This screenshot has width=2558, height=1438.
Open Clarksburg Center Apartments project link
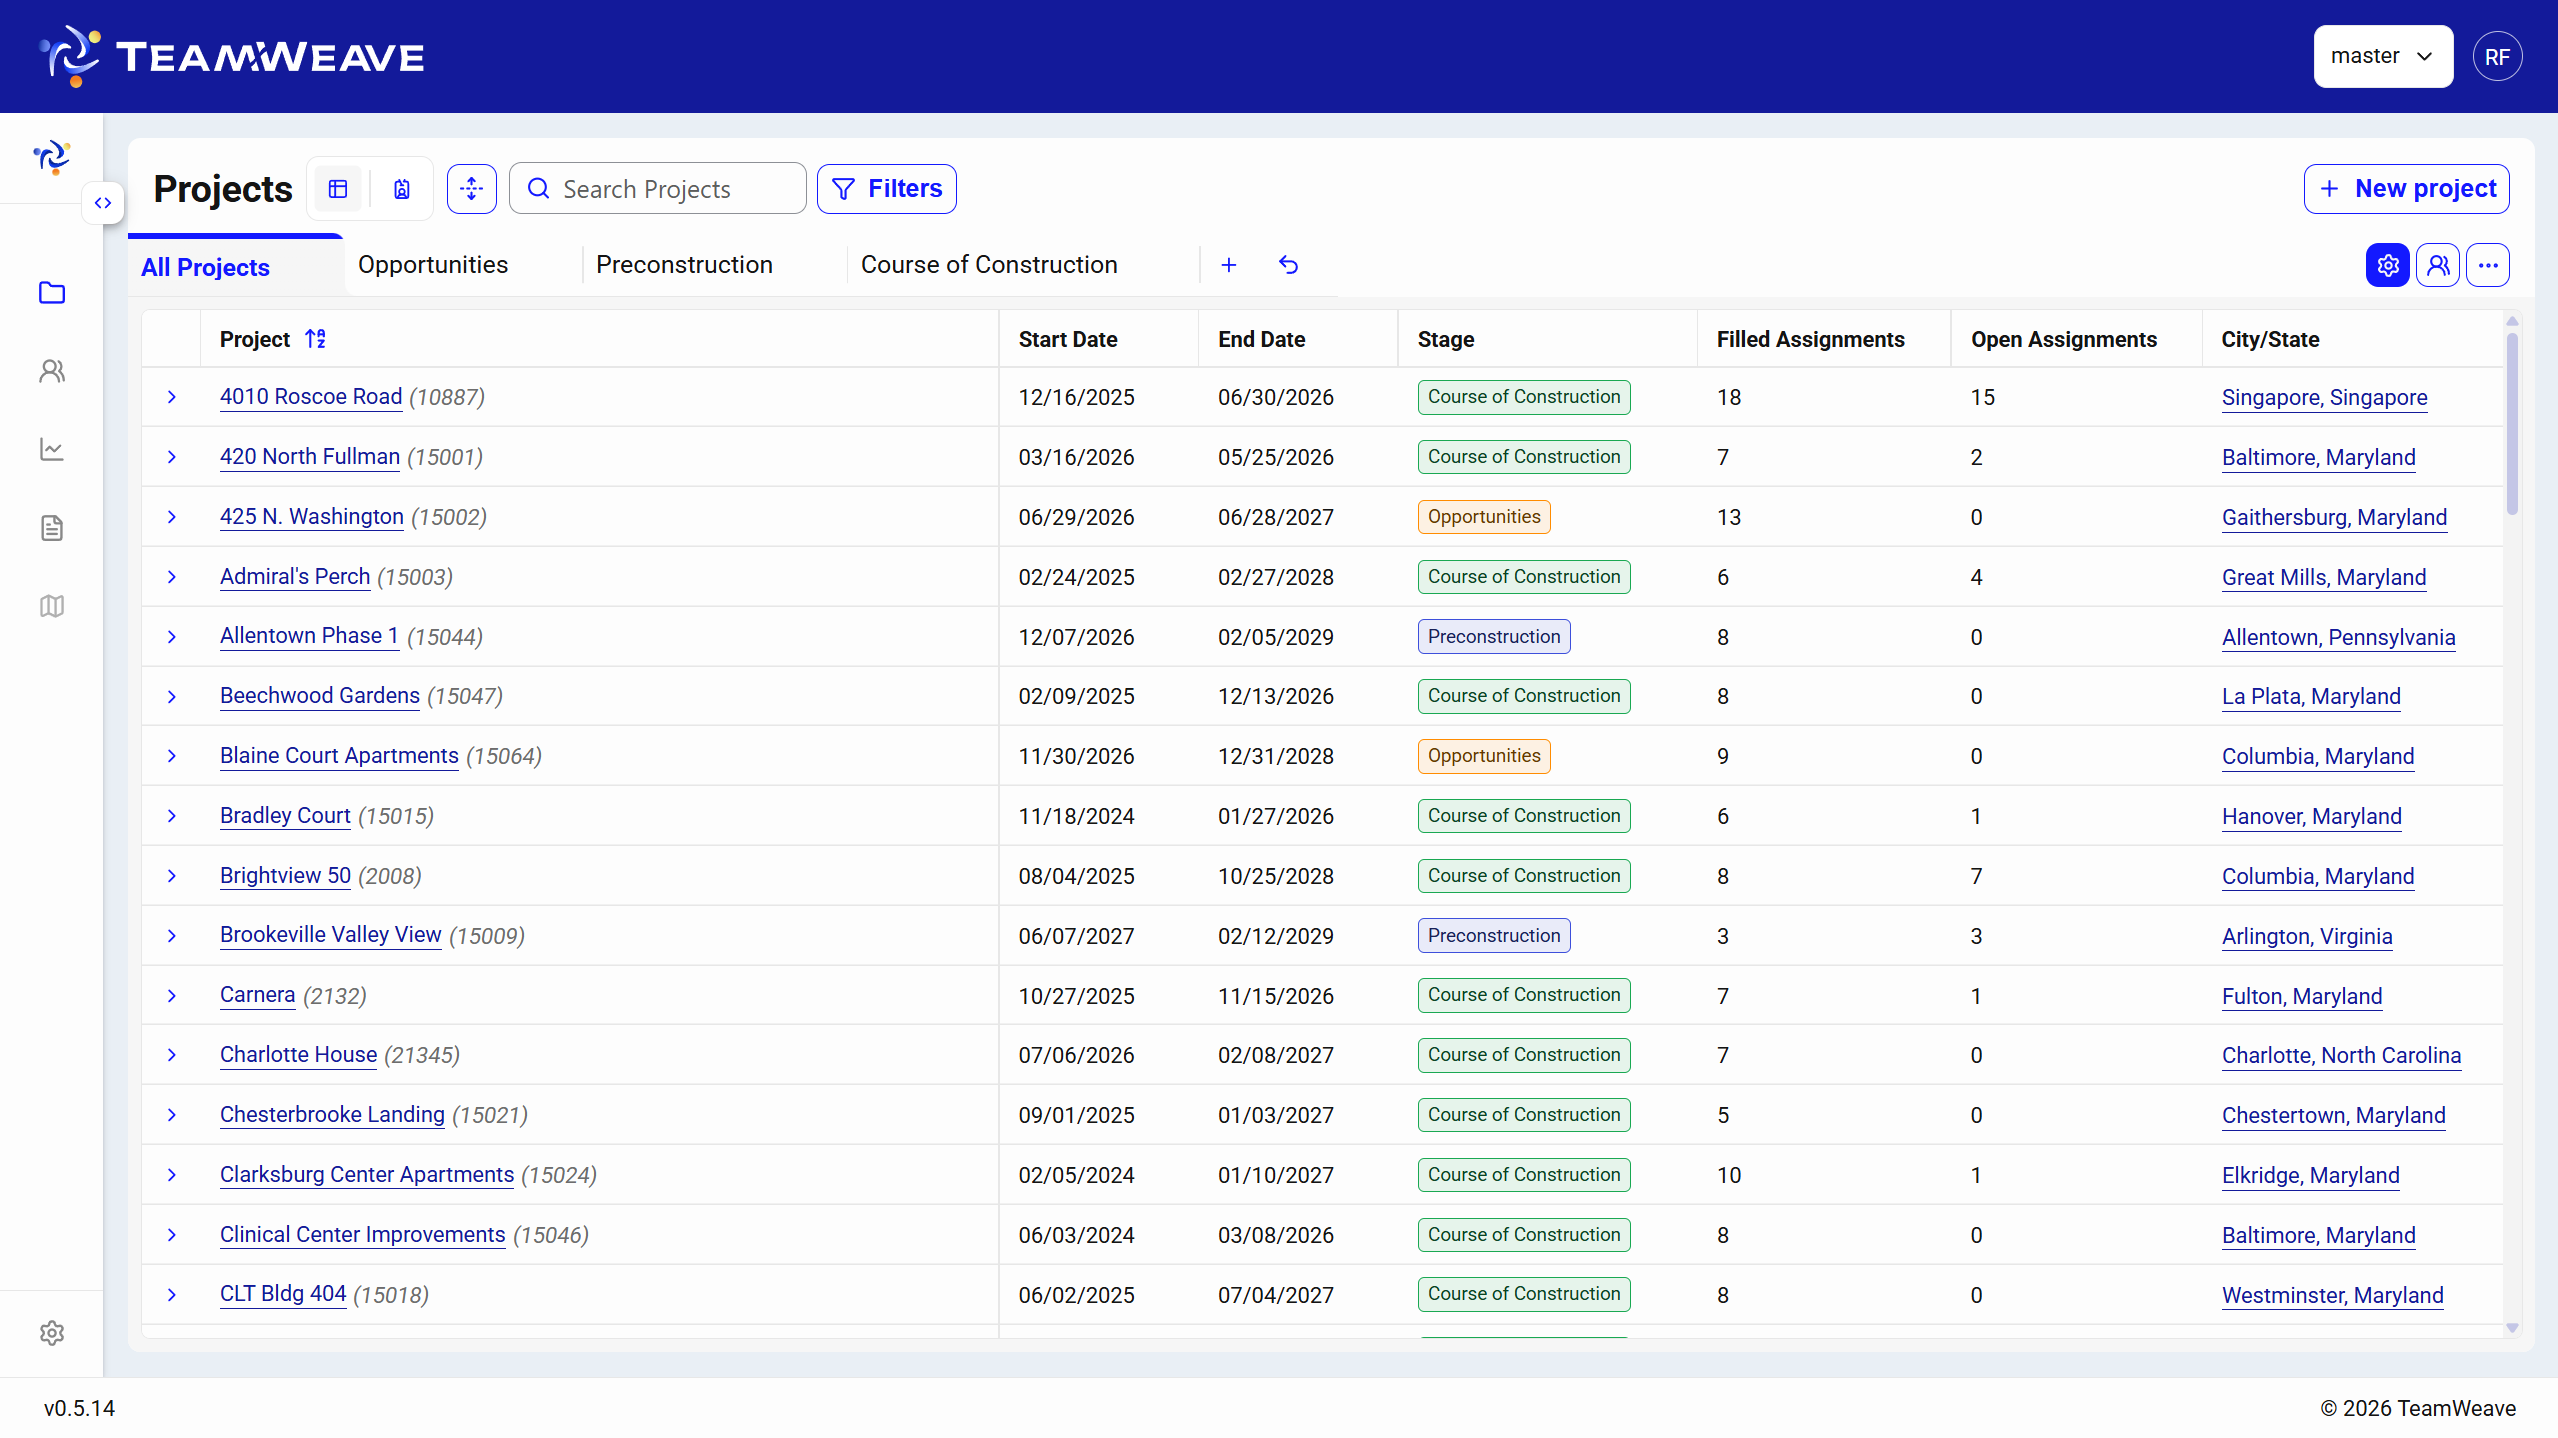(x=367, y=1175)
